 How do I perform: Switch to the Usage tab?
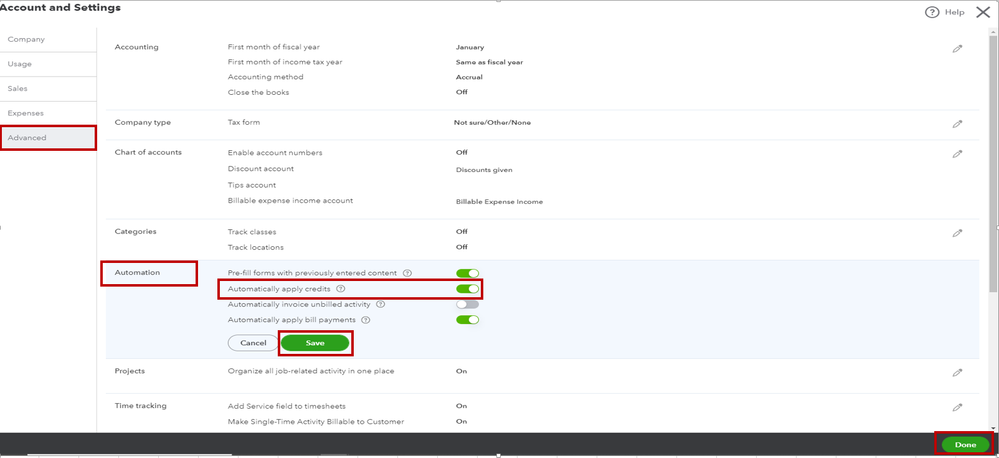48,64
